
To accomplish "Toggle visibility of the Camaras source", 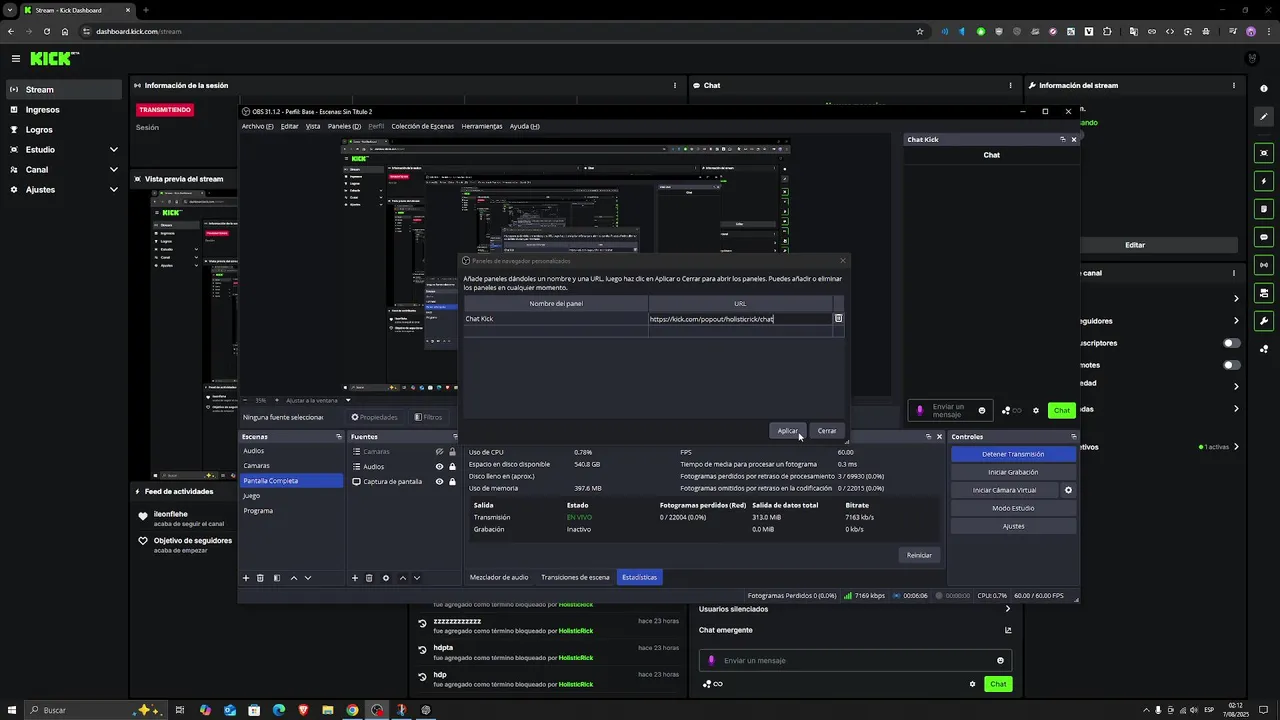I will coord(439,452).
